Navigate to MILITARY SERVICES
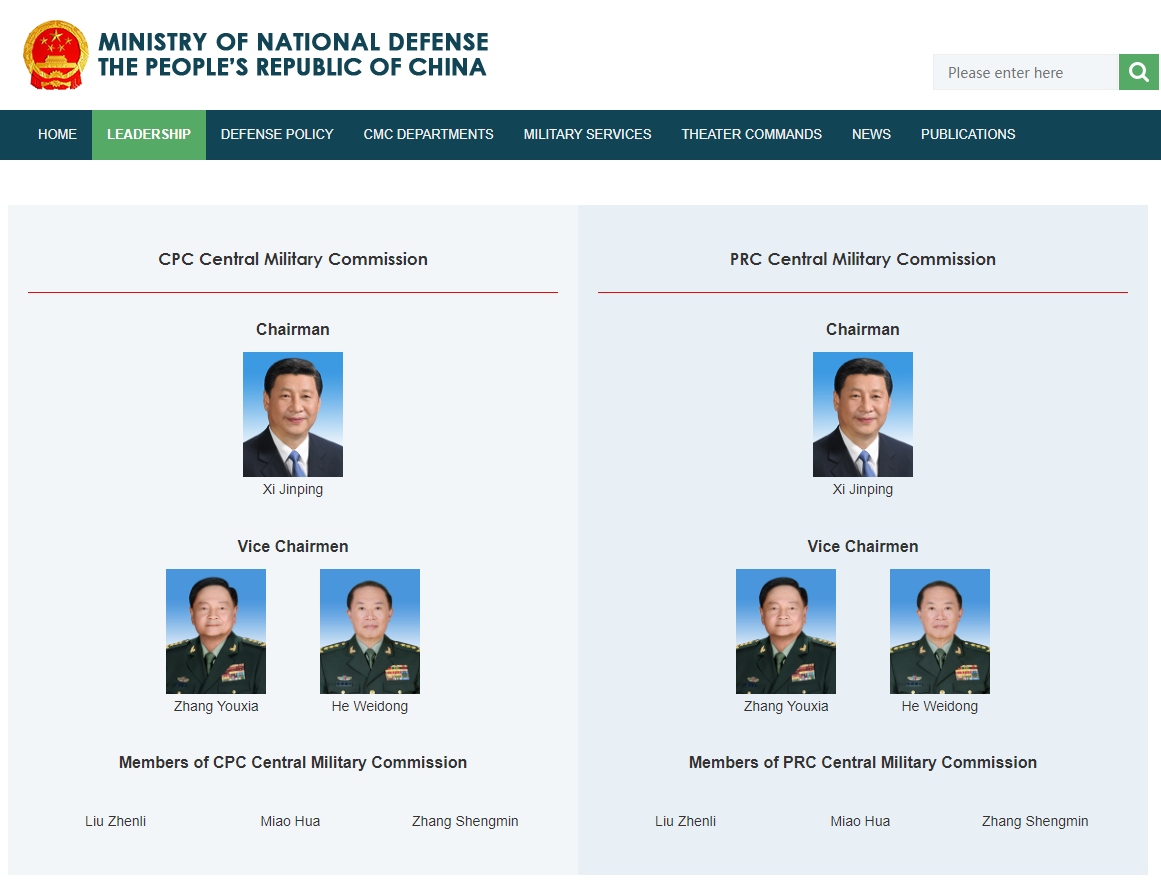 [x=587, y=134]
